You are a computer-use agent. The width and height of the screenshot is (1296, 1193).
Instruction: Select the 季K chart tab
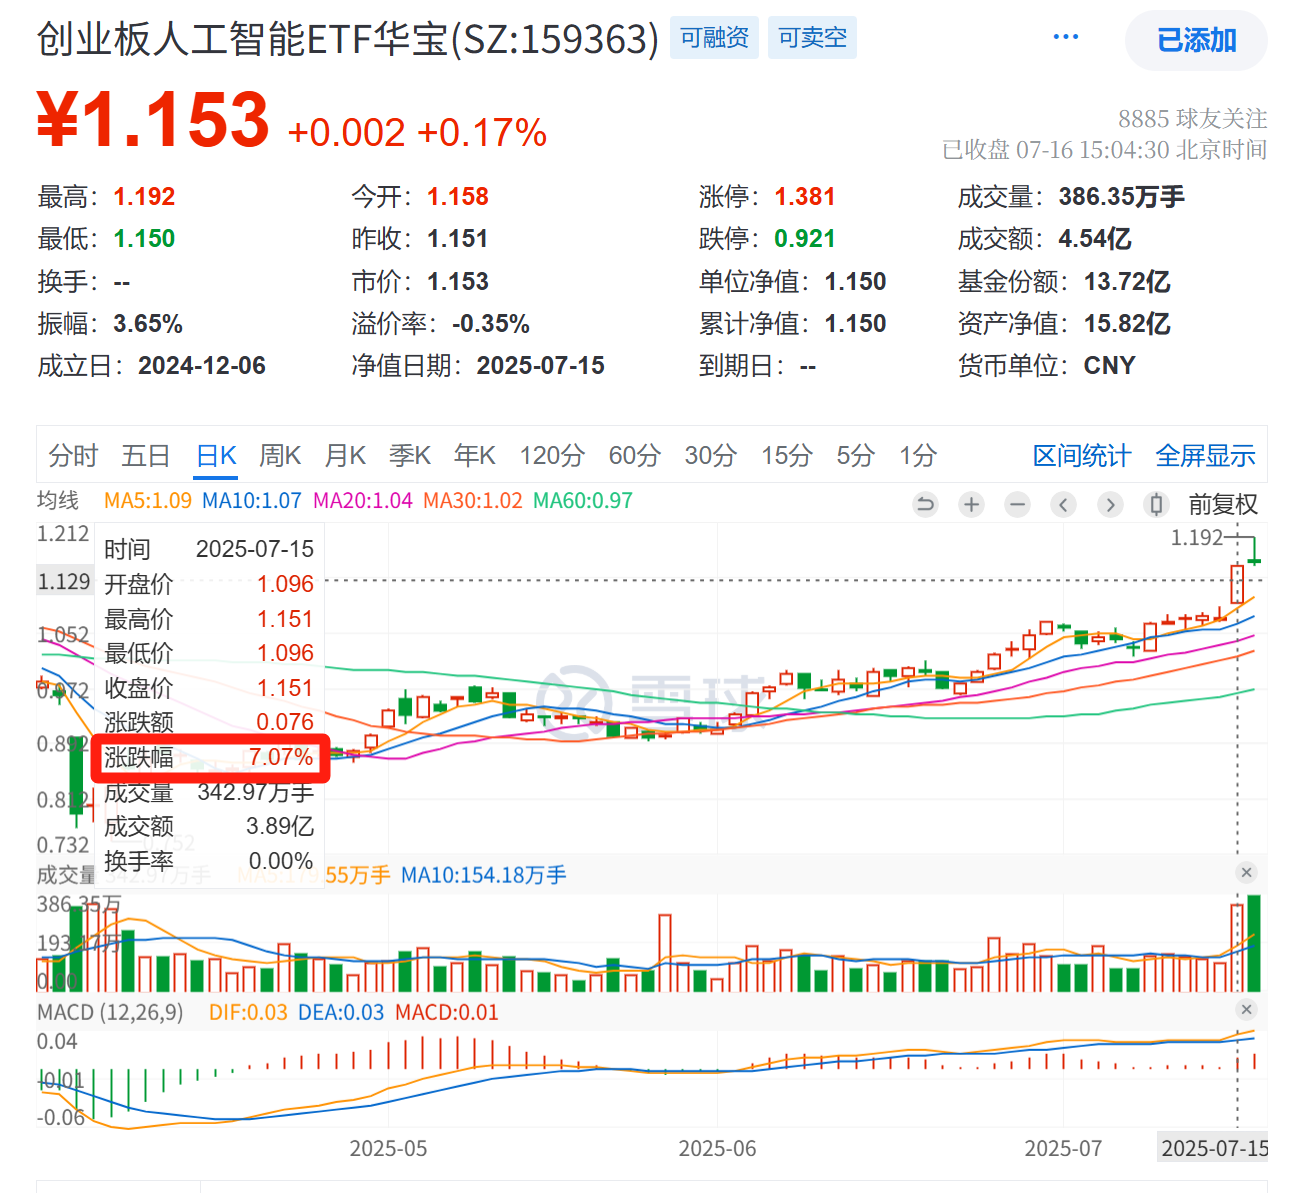[410, 456]
